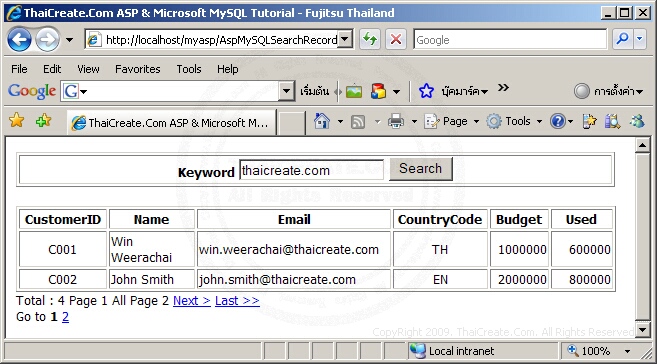Click Add to Favorites star-plus icon
657x364 pixels.
(43, 121)
